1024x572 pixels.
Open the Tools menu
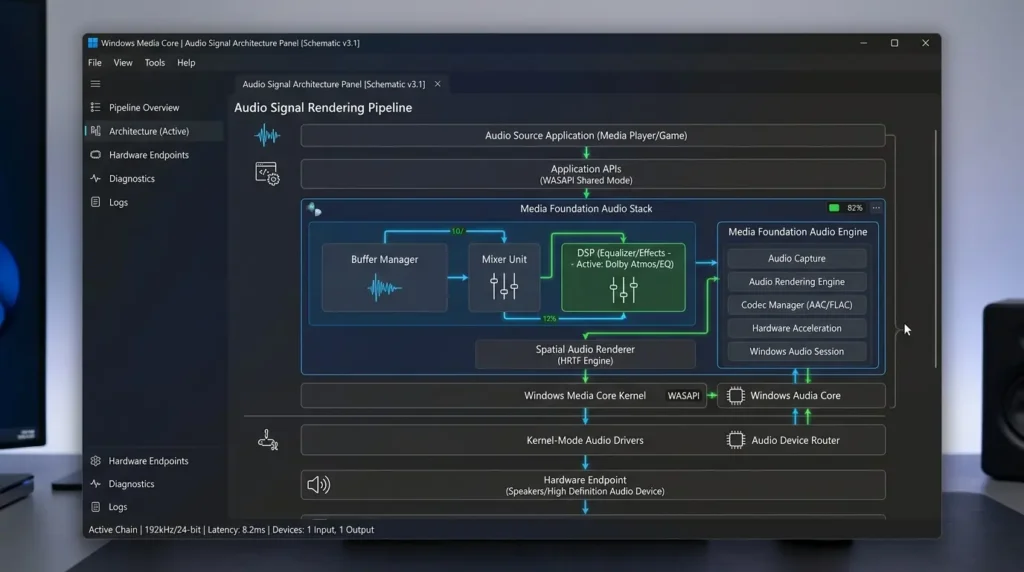[x=155, y=63]
